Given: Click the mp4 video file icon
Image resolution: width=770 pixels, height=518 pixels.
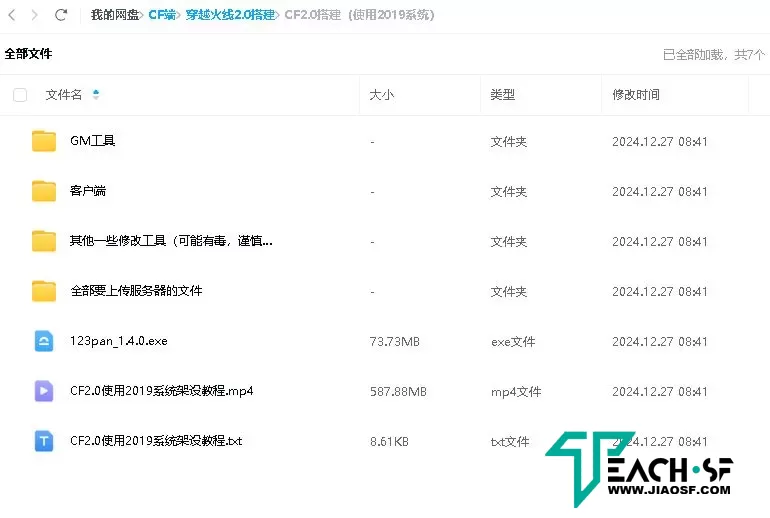Looking at the screenshot, I should click(44, 391).
